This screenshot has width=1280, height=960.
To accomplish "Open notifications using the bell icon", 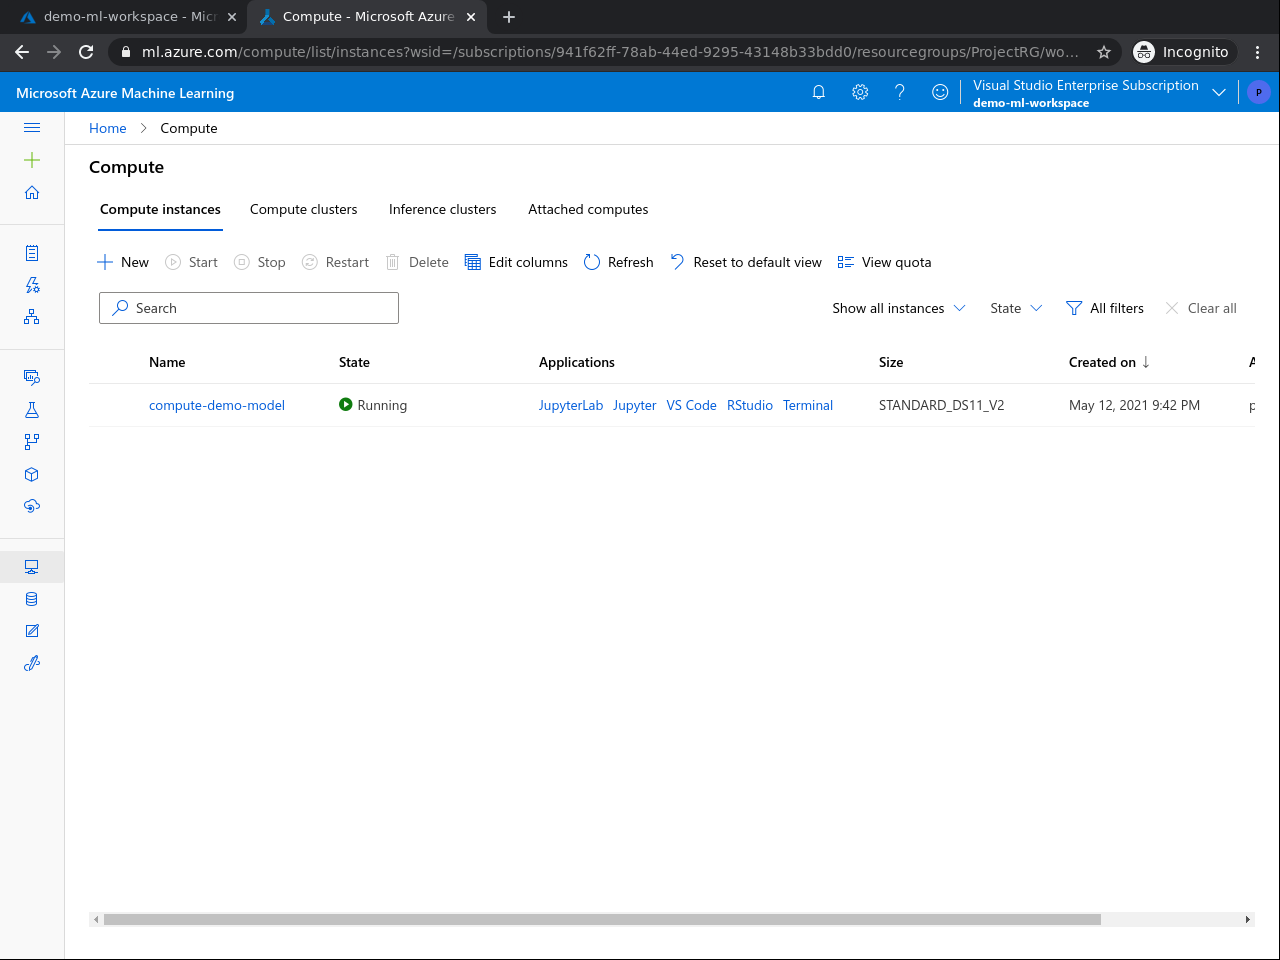I will [x=818, y=92].
